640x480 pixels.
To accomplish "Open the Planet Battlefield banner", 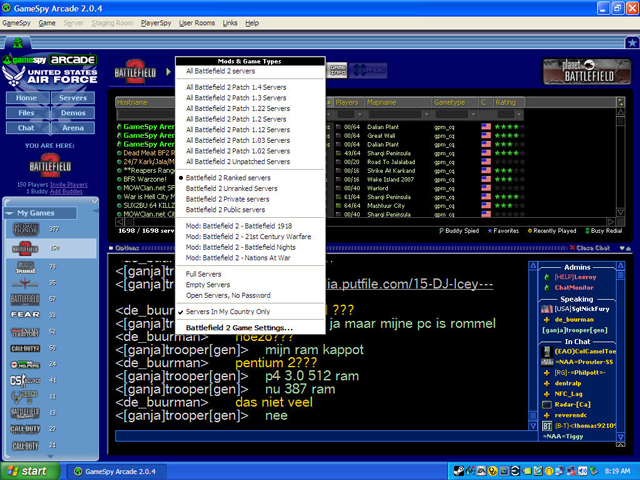I will coord(586,71).
